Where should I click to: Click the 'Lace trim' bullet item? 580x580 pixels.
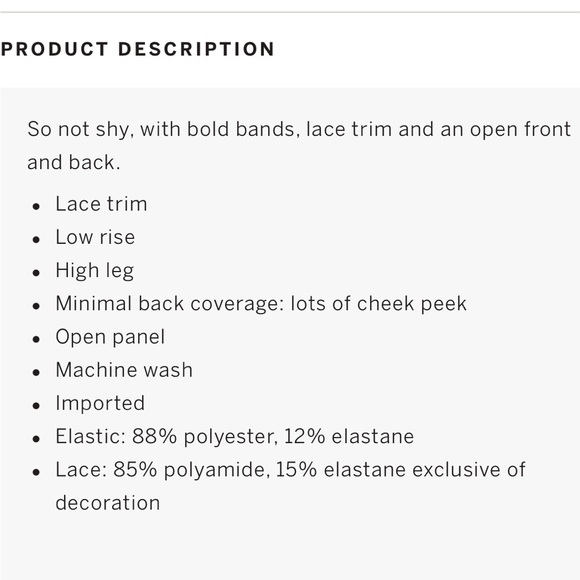(101, 204)
